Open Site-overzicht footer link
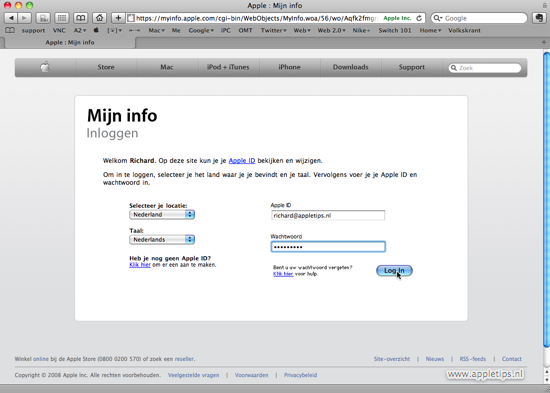This screenshot has width=550, height=393. [392, 359]
